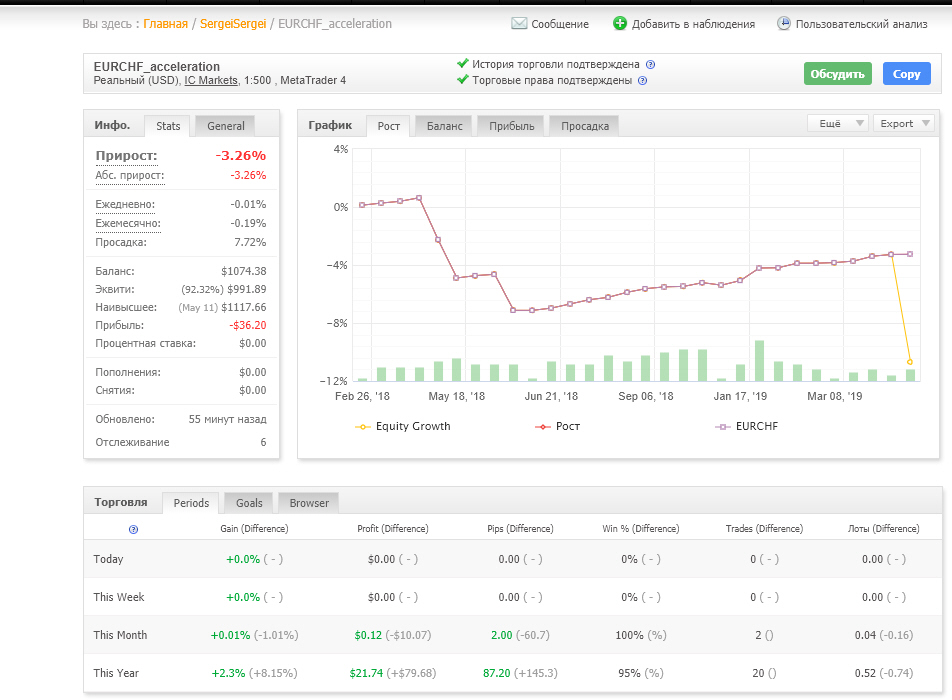Switch to the General tab
Screen dimensions: 952x700
tap(226, 126)
